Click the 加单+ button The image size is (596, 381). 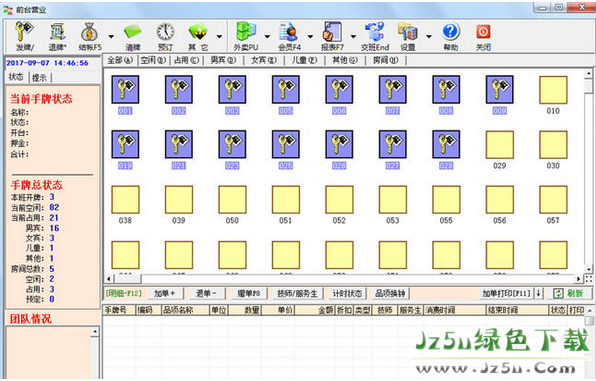click(x=165, y=293)
